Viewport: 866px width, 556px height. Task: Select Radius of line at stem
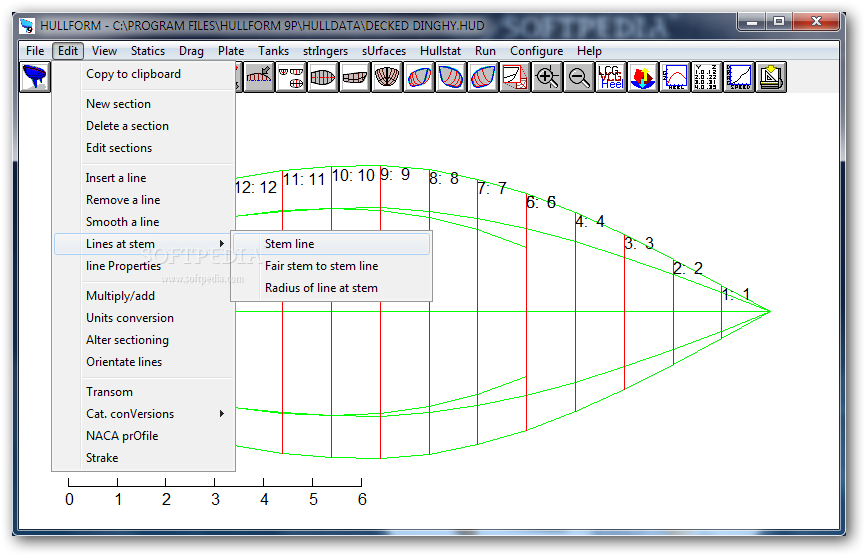click(331, 288)
